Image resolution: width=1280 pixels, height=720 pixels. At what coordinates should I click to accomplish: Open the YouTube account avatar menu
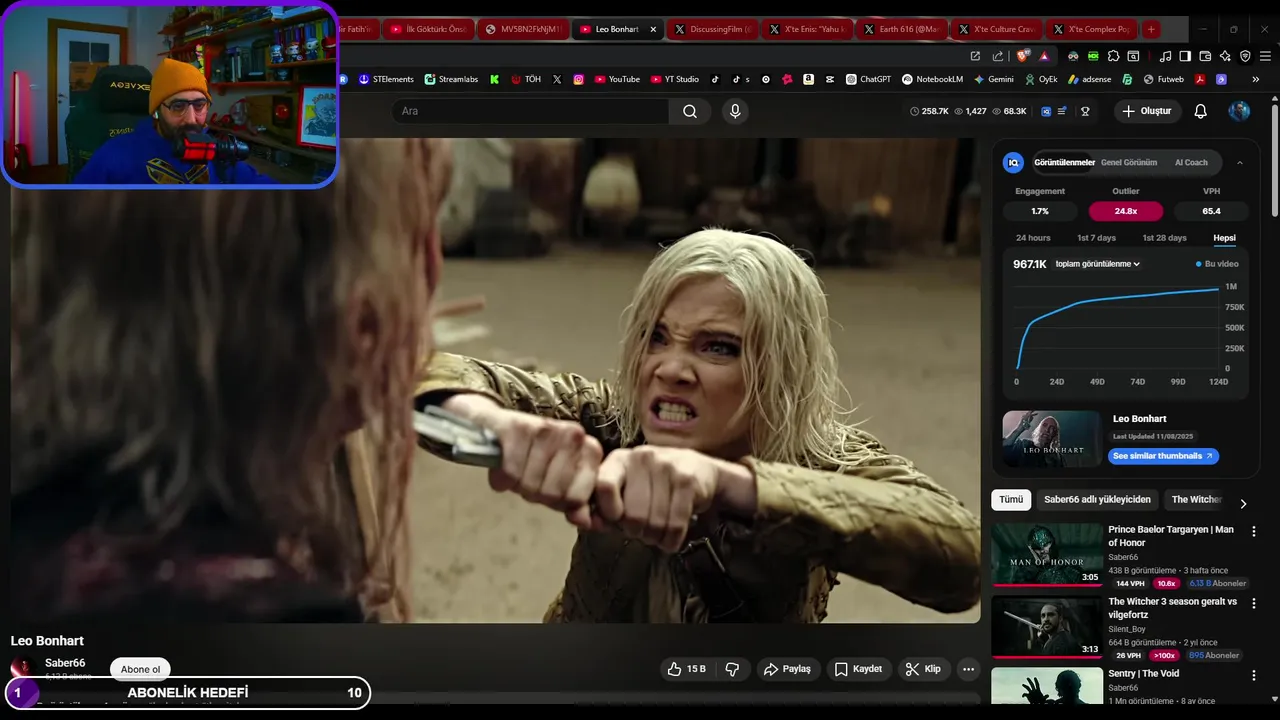pyautogui.click(x=1239, y=111)
